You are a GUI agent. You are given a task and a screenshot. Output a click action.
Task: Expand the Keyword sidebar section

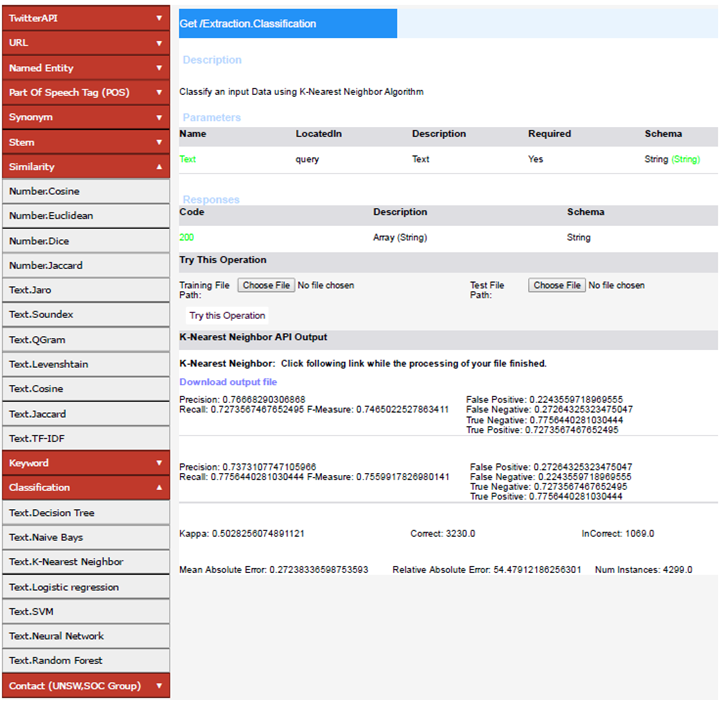click(x=85, y=463)
